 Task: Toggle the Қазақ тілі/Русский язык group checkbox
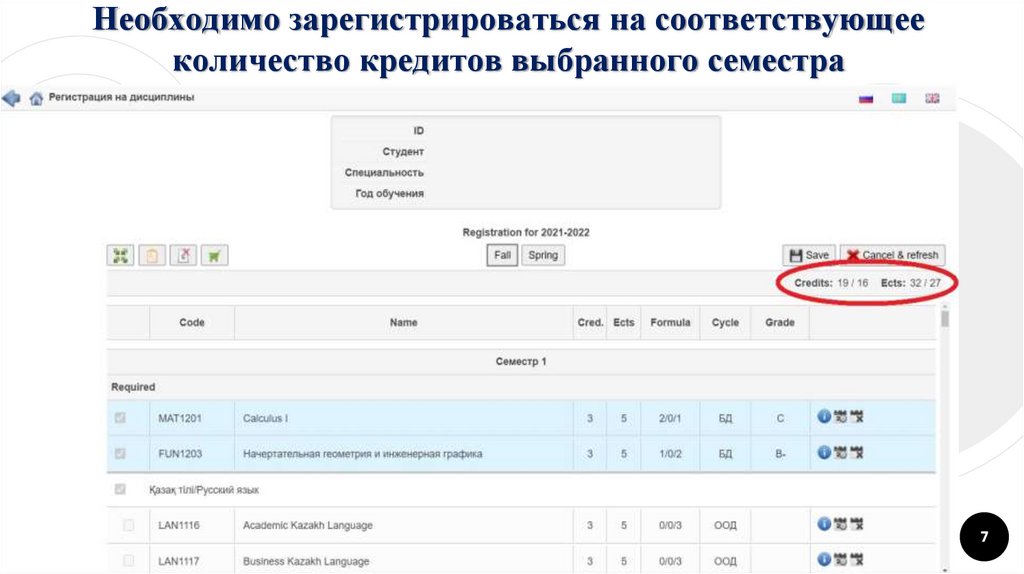click(x=121, y=490)
